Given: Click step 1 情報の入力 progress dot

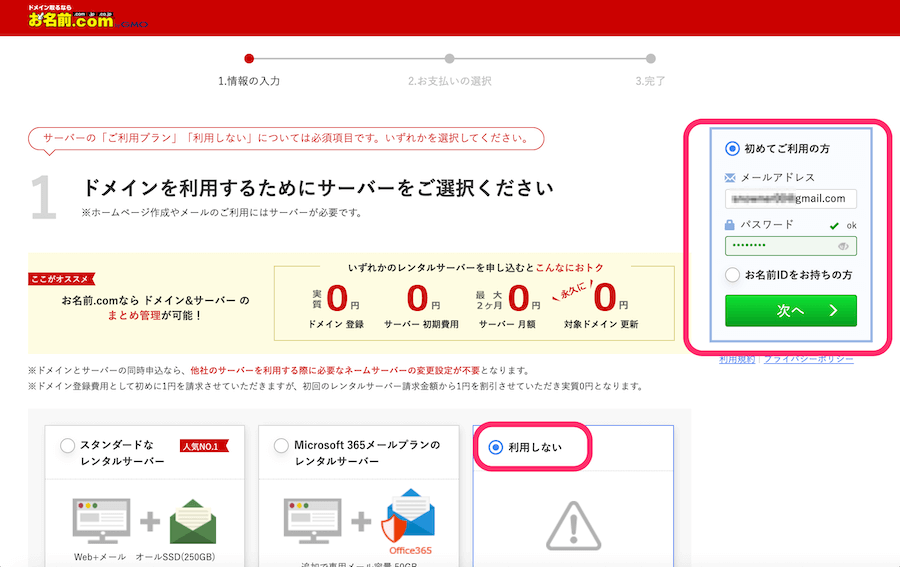Looking at the screenshot, I should point(249,59).
